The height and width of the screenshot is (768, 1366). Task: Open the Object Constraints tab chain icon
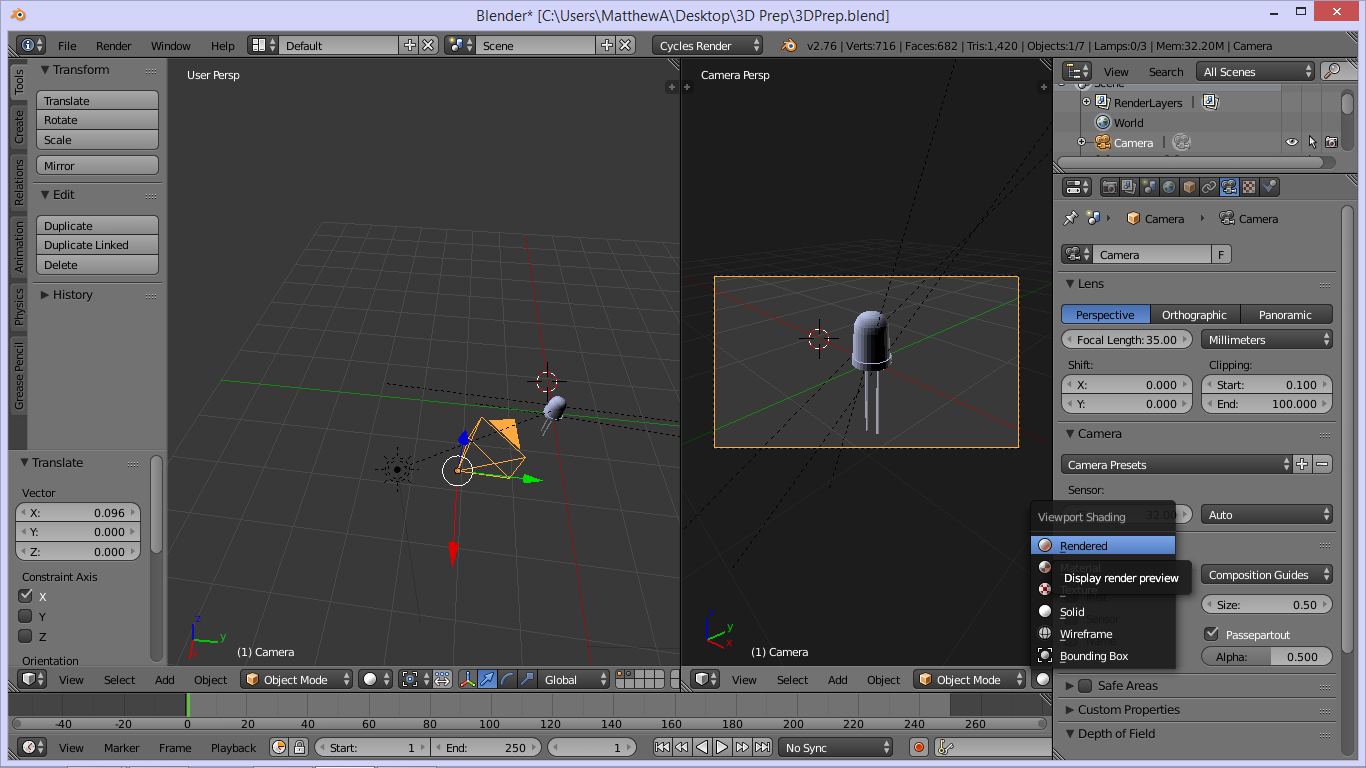pyautogui.click(x=1209, y=187)
